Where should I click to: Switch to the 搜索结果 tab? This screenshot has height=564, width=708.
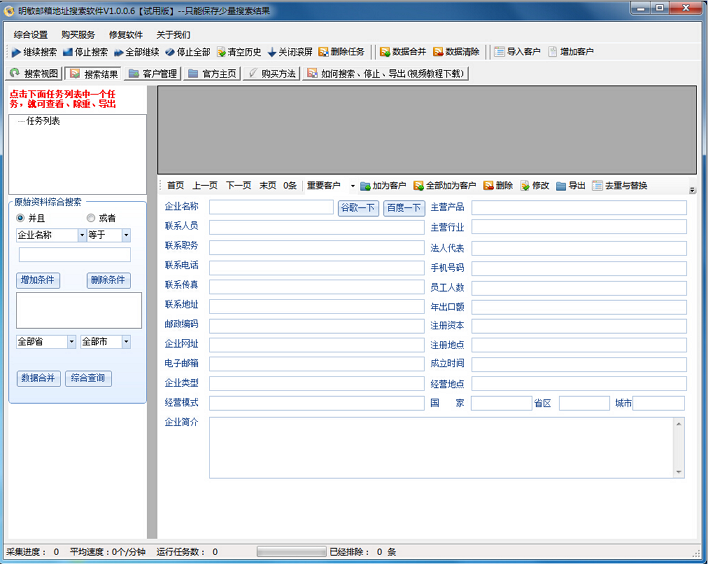pyautogui.click(x=93, y=74)
